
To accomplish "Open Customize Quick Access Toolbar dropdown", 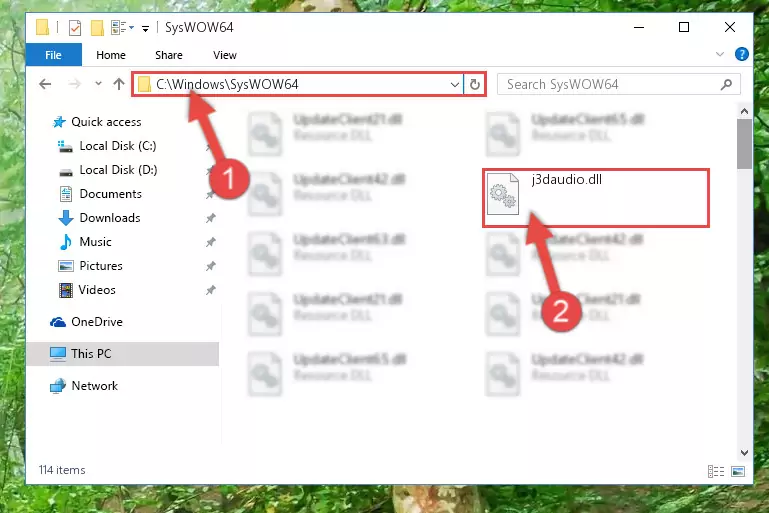I will tap(145, 28).
